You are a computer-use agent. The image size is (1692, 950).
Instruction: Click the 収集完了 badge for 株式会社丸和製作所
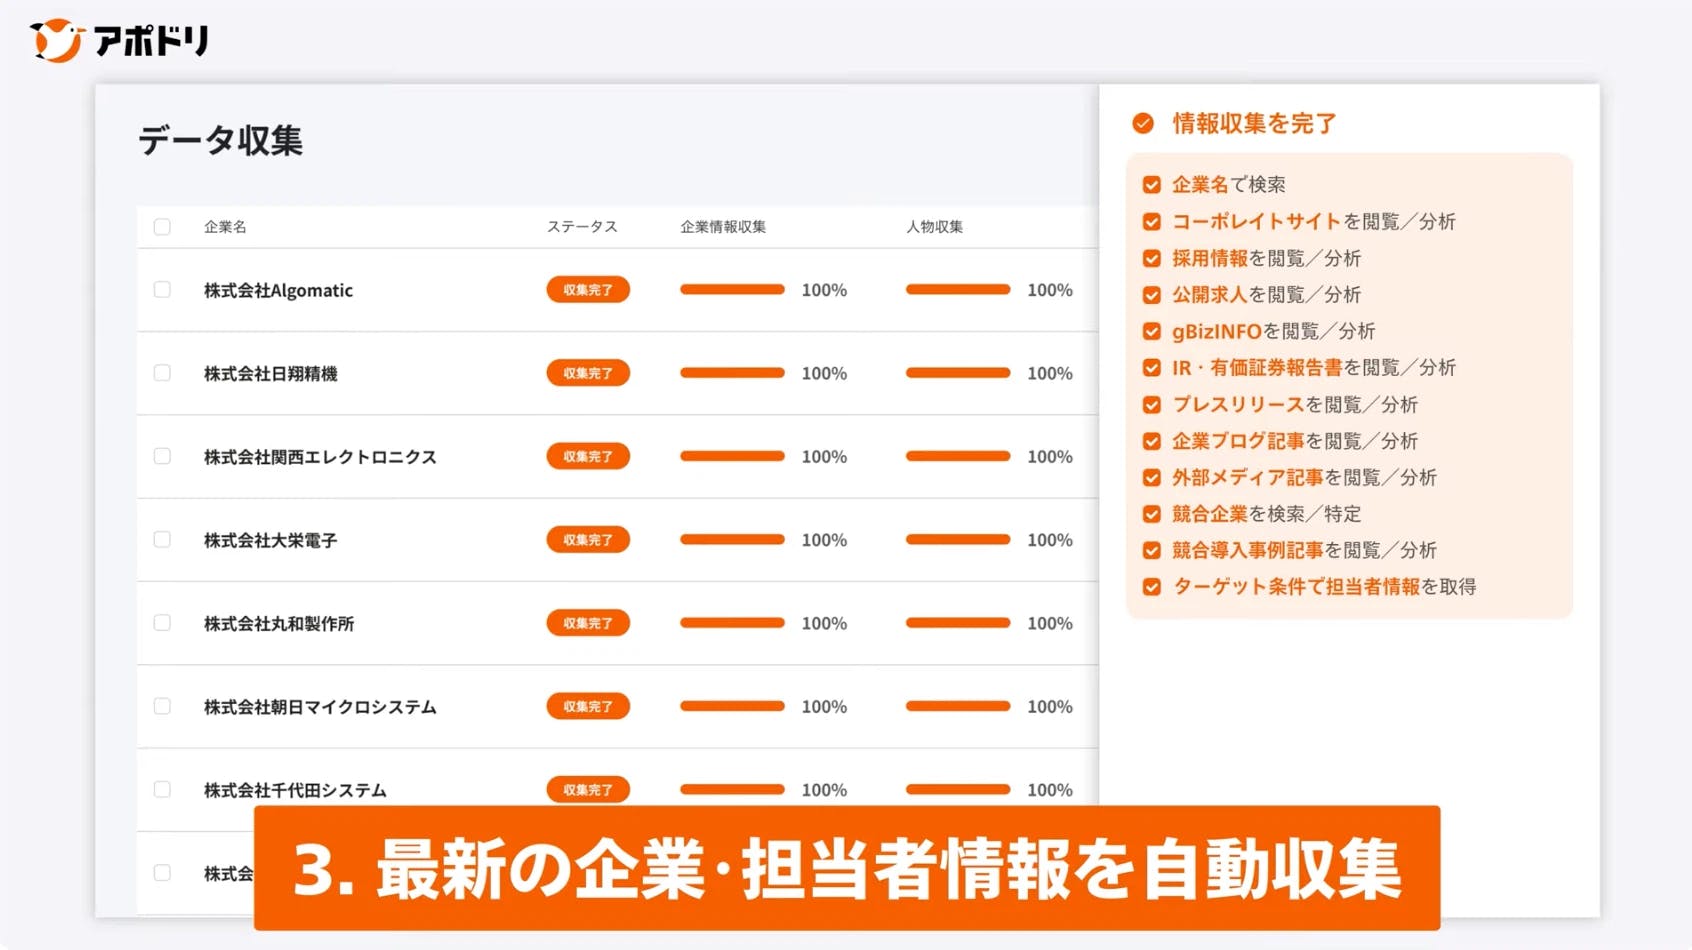(587, 623)
